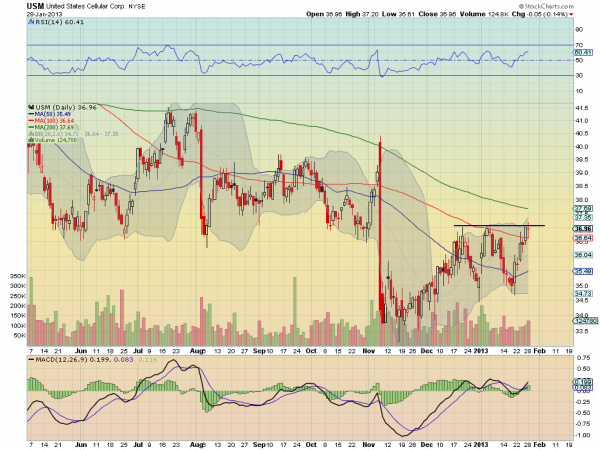Click the boxed 60.41 tag on the RSI axis

(583, 52)
